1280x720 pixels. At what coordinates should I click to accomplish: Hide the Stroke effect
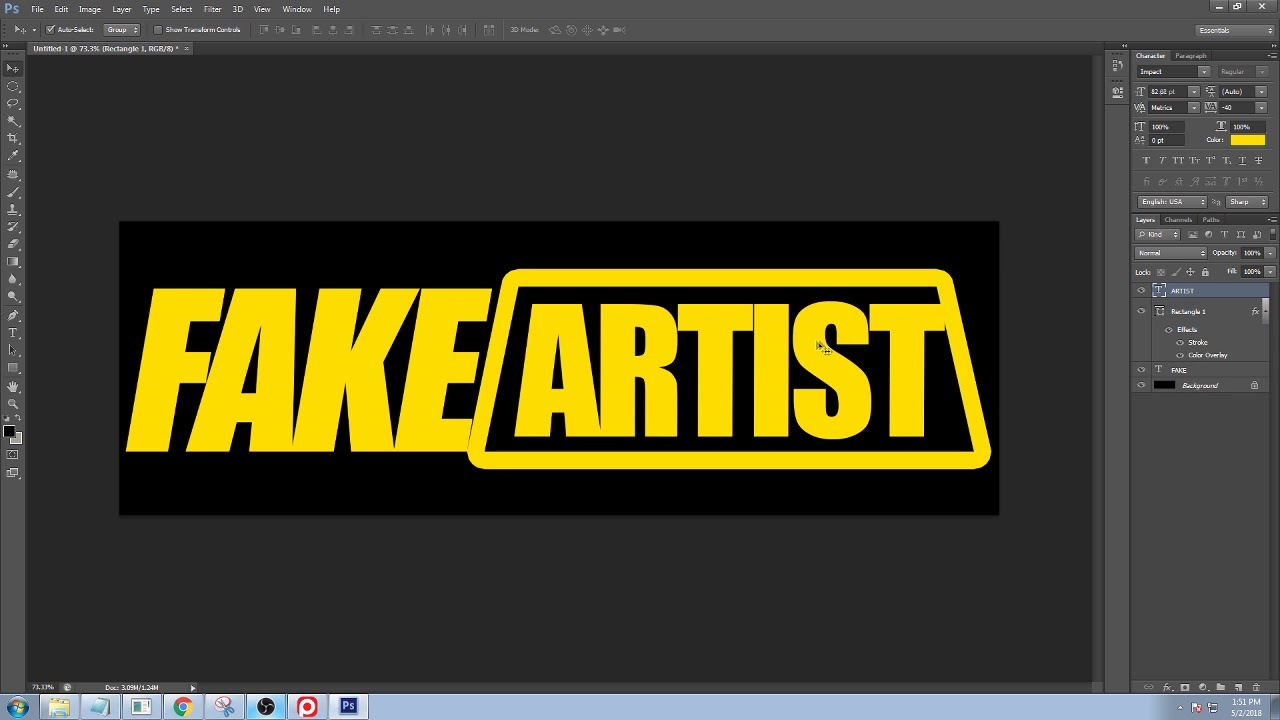[1180, 343]
